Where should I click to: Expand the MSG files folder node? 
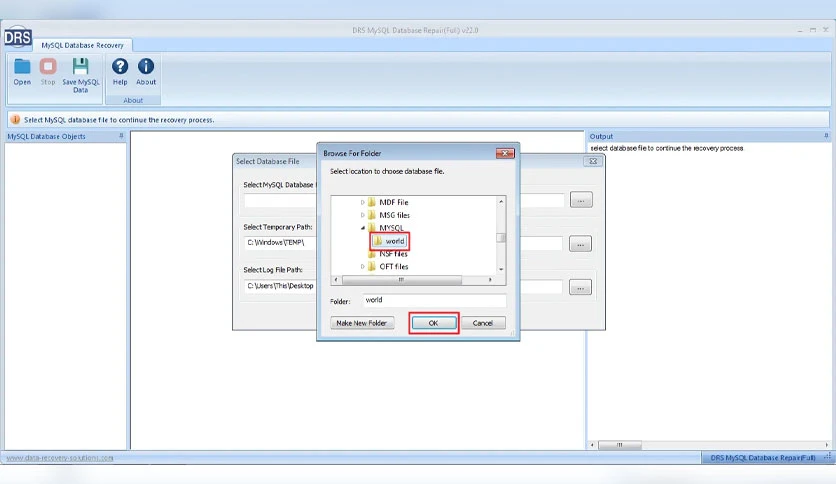pos(363,215)
